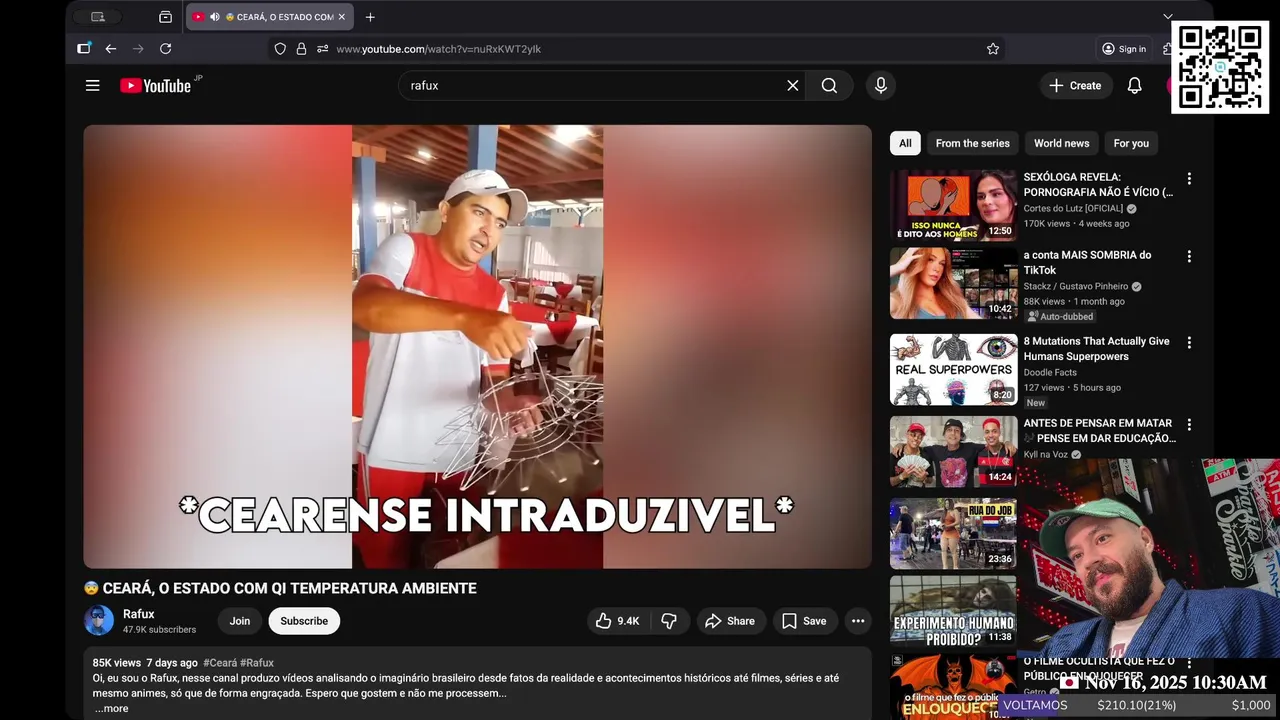The image size is (1280, 720).
Task: Click the 47.9K subscribers text
Action: click(x=159, y=630)
